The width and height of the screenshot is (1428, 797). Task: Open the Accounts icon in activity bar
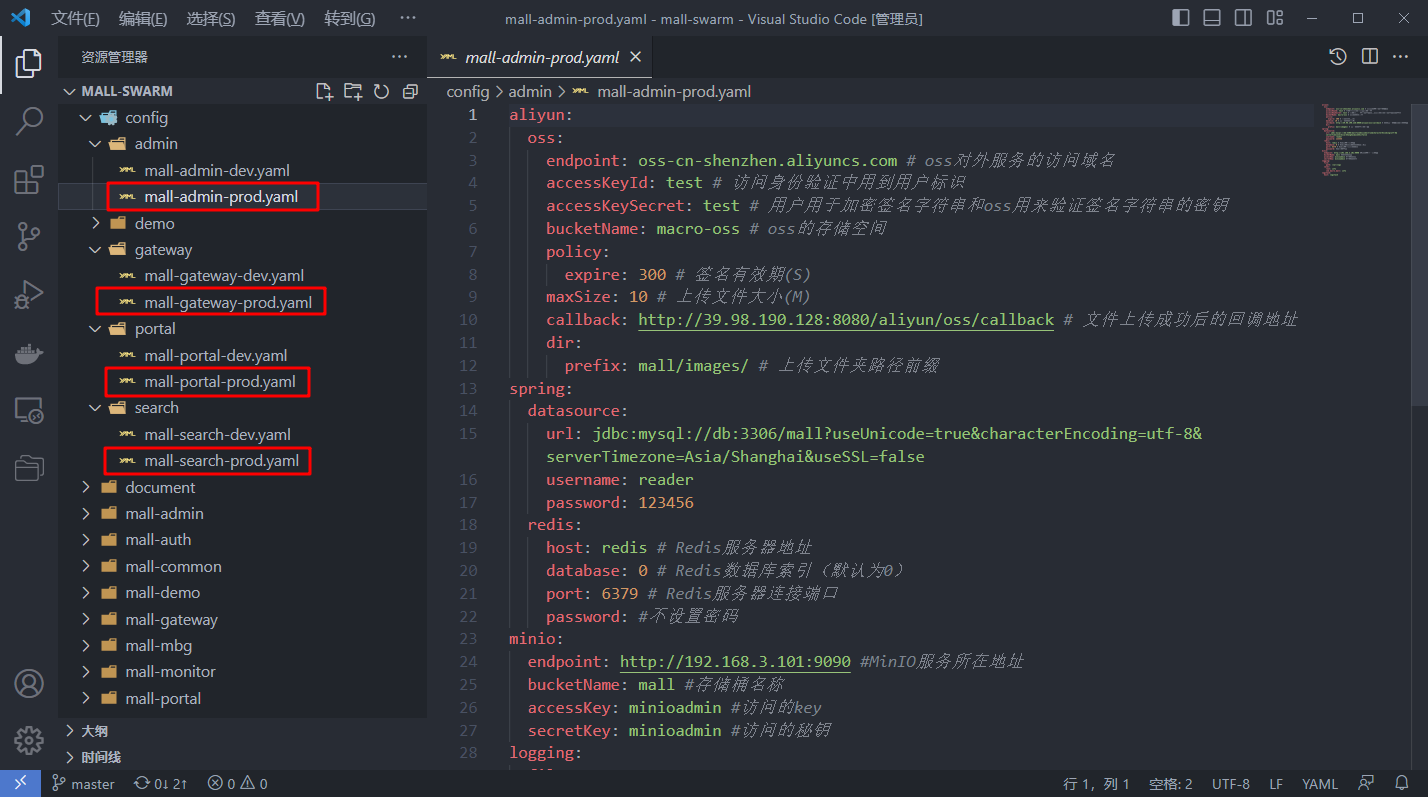29,684
